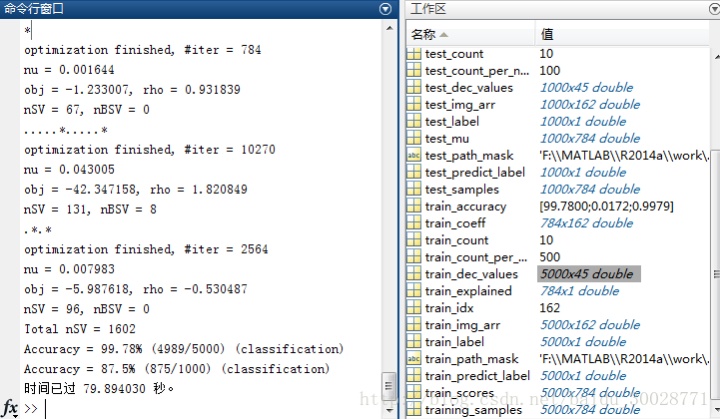720x419 pixels.
Task: Click the Accuracy = 99.78% output line
Action: 184,349
